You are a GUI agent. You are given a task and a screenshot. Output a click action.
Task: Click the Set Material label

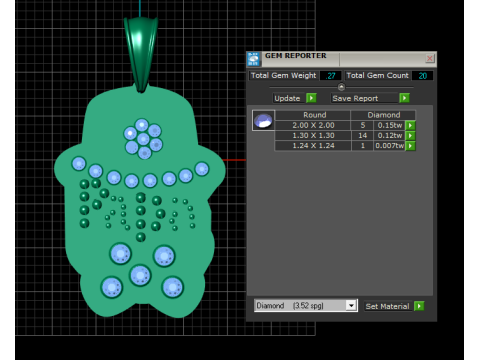point(387,306)
